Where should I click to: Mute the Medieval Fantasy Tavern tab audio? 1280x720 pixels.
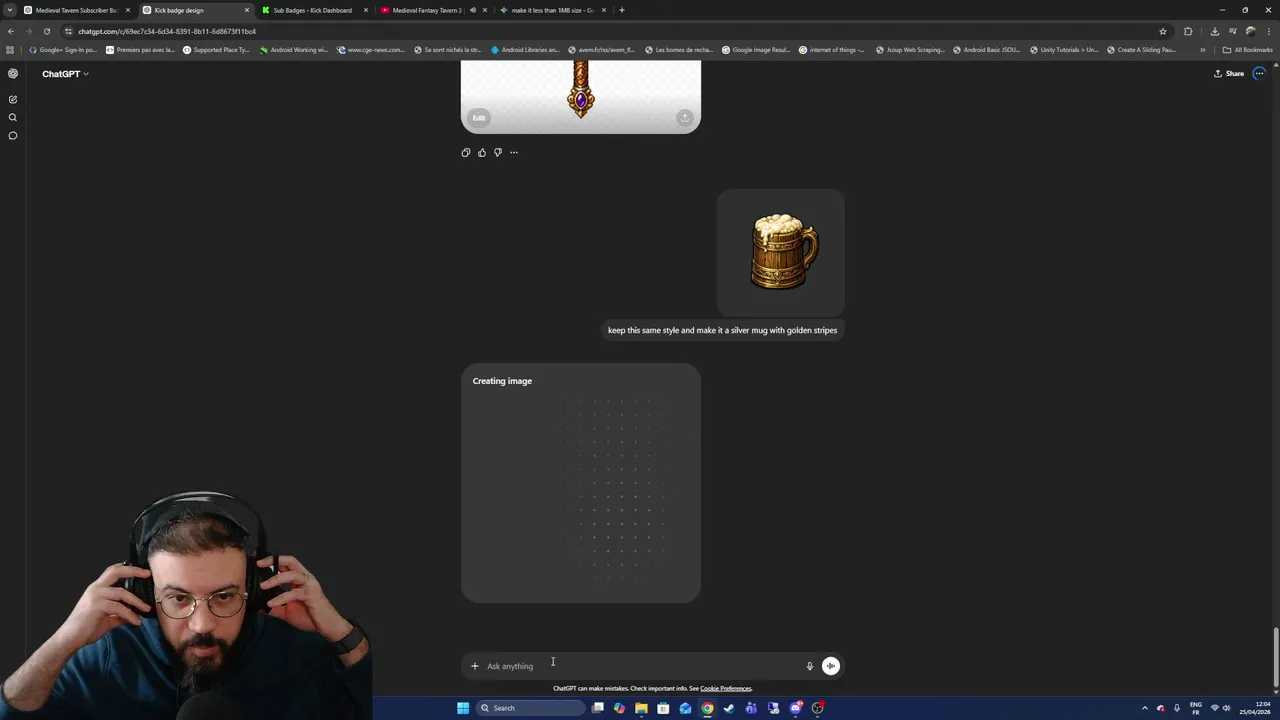point(473,10)
